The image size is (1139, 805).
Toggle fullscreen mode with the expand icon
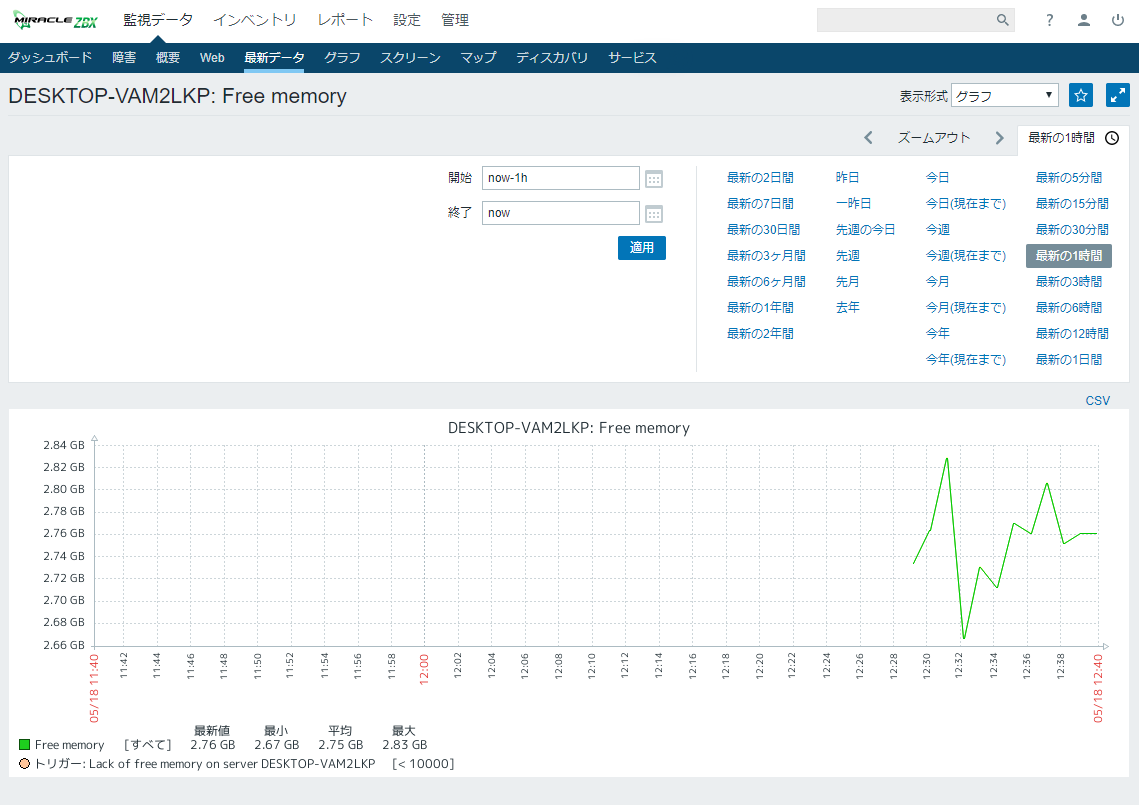pyautogui.click(x=1118, y=95)
